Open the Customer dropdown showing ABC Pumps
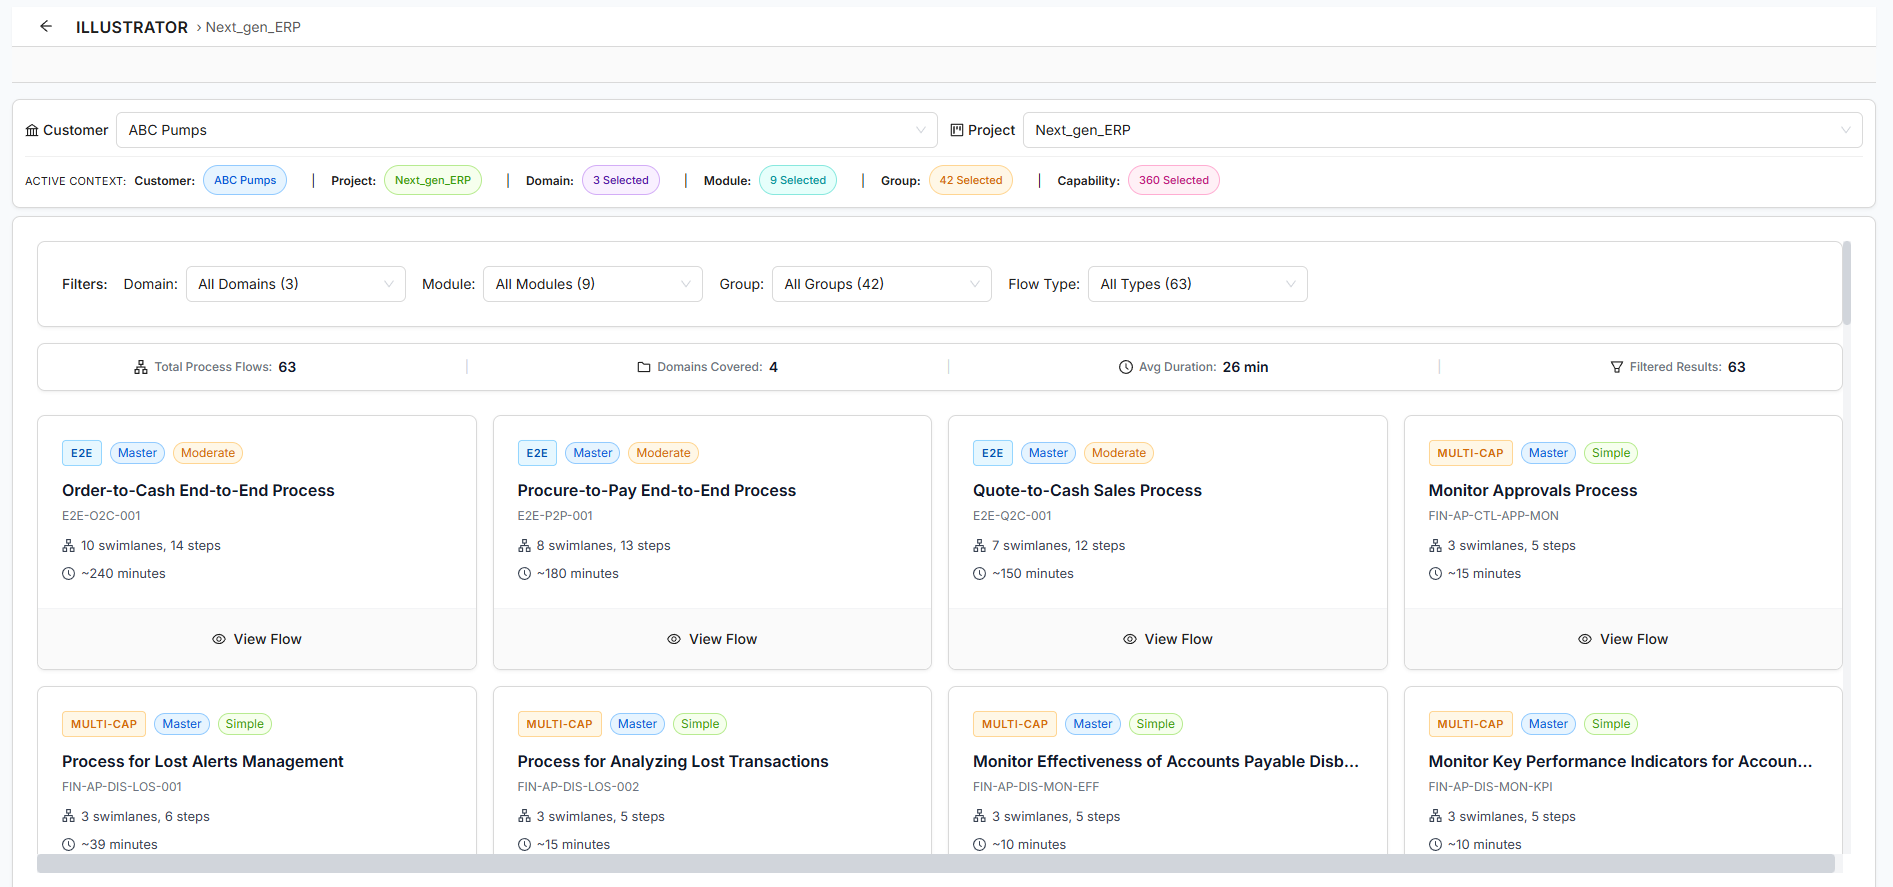The image size is (1893, 887). [x=526, y=130]
